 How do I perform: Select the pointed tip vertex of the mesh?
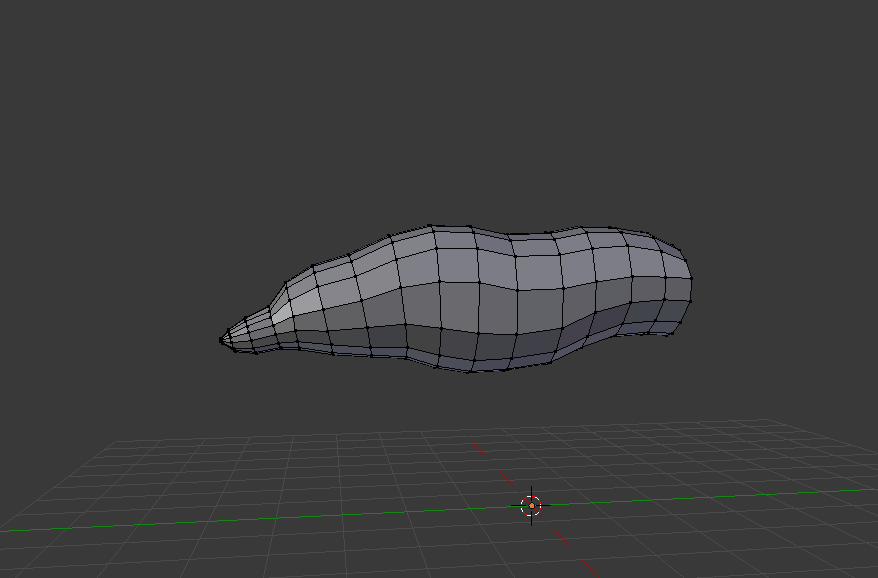coord(222,340)
